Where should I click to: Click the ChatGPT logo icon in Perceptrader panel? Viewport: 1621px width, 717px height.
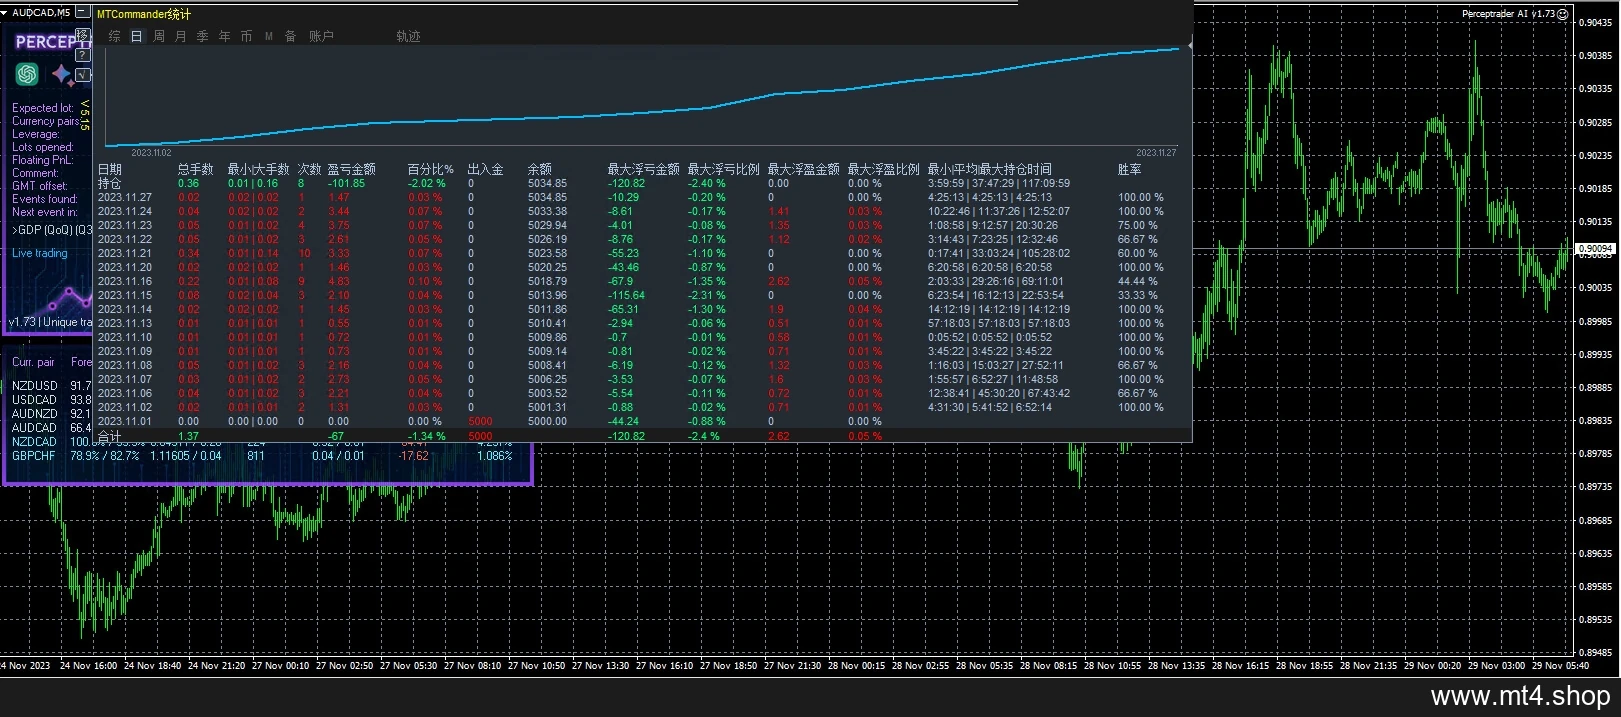coord(27,74)
